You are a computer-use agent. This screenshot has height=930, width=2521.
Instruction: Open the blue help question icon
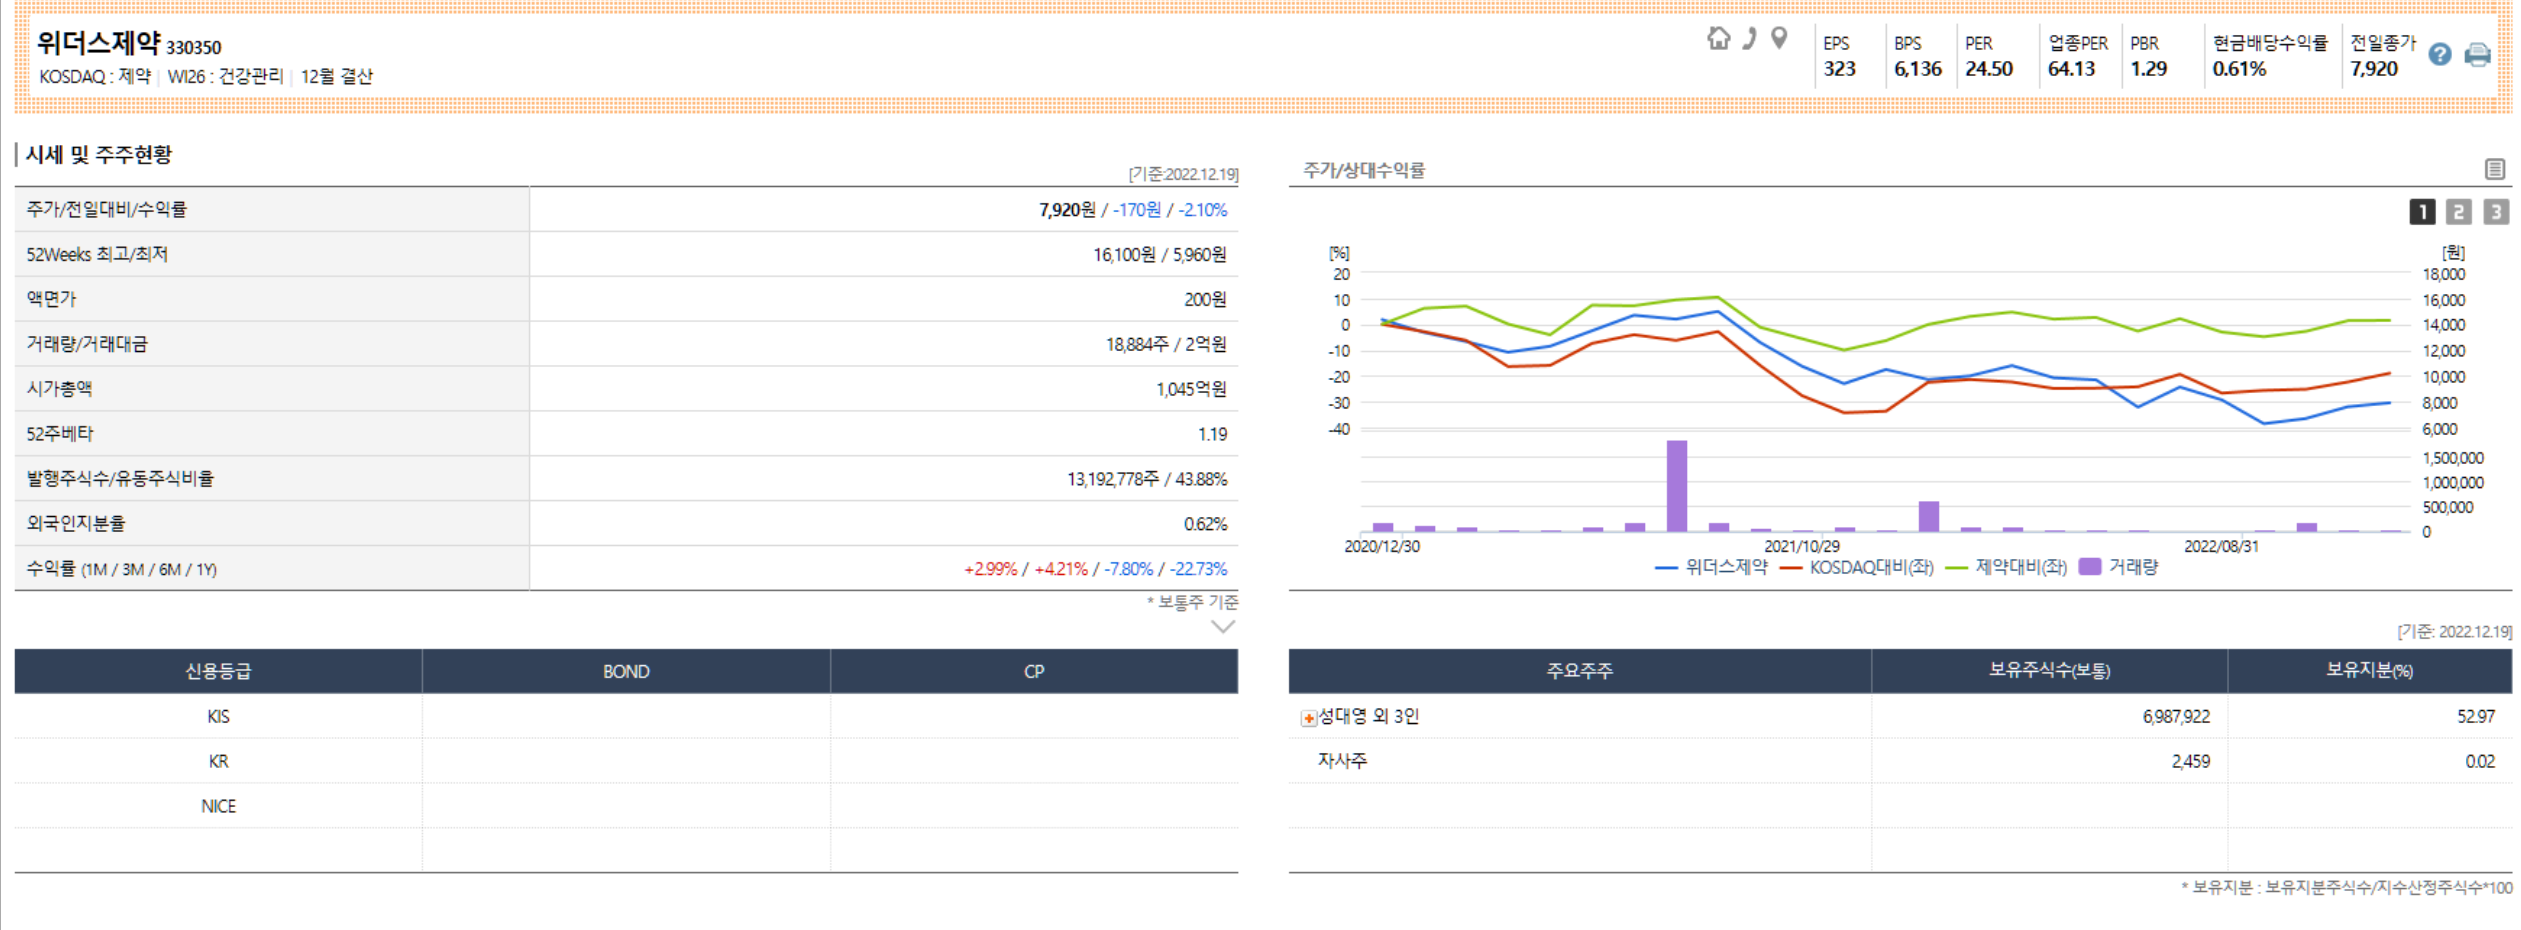(2440, 55)
